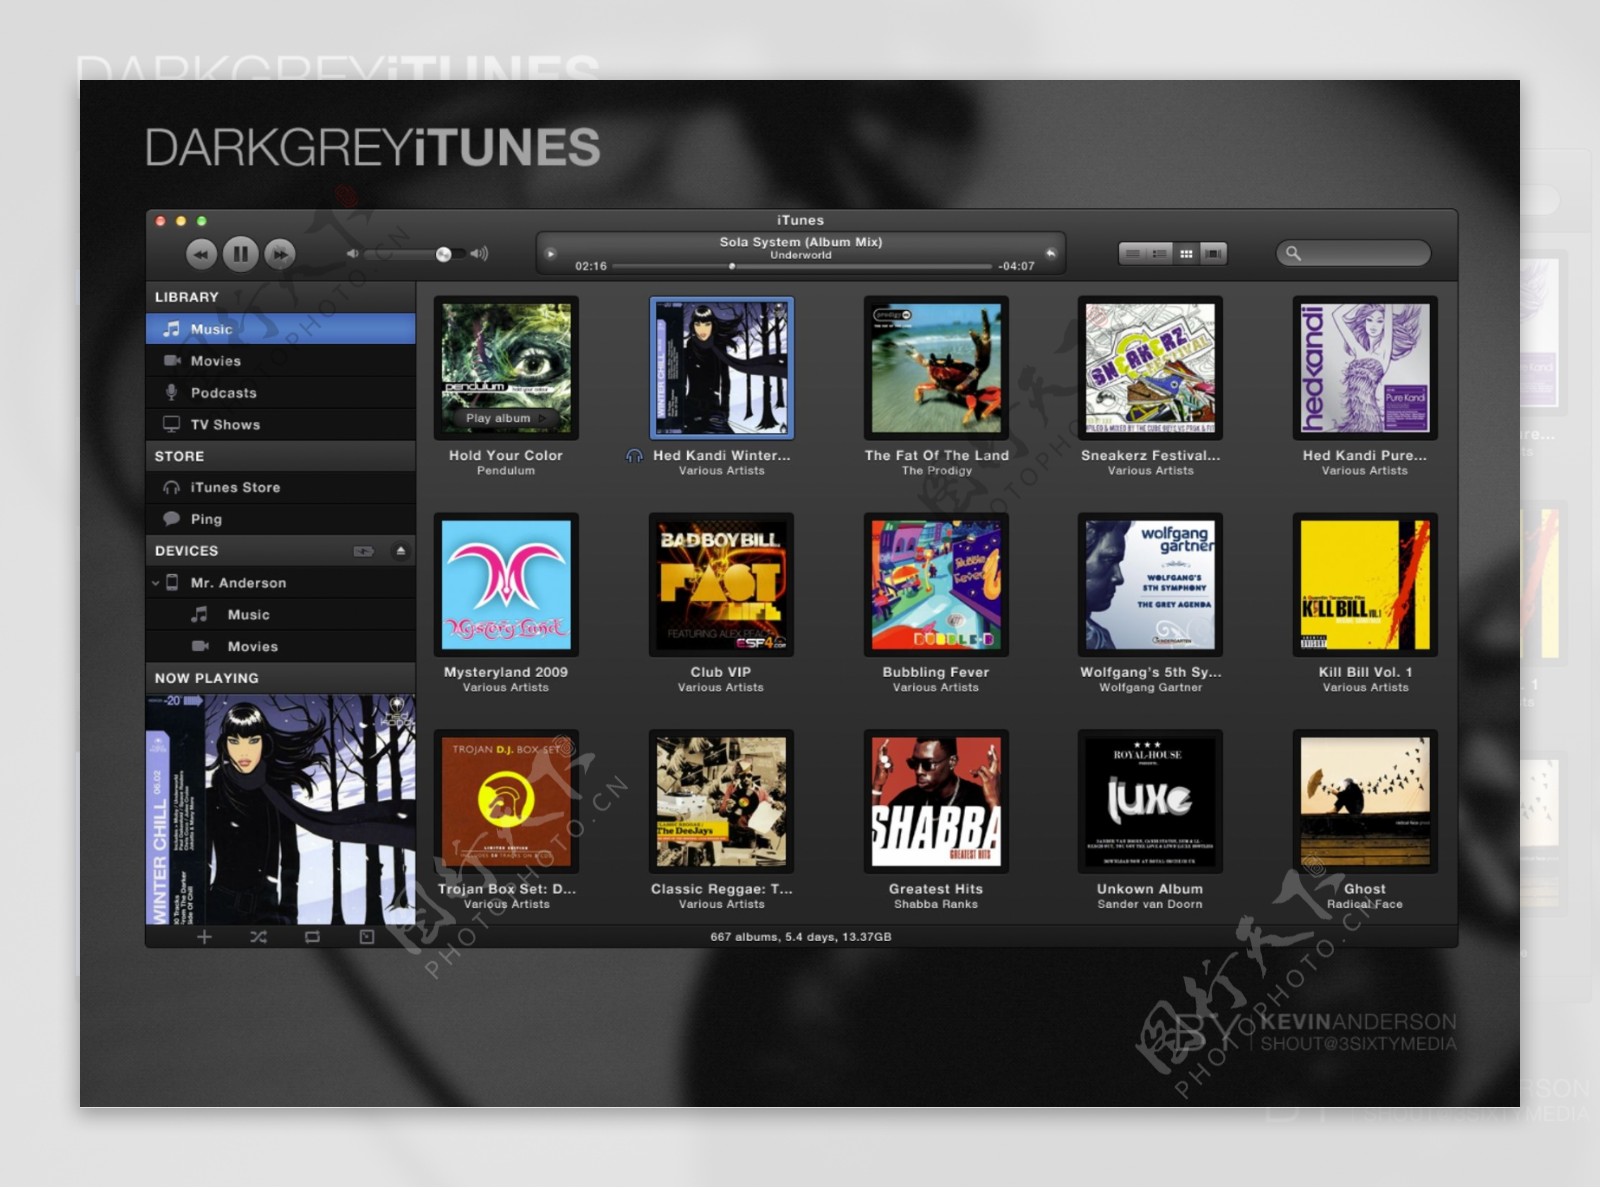Adjust the volume slider knob
Viewport: 1600px width, 1188px height.
(x=443, y=255)
